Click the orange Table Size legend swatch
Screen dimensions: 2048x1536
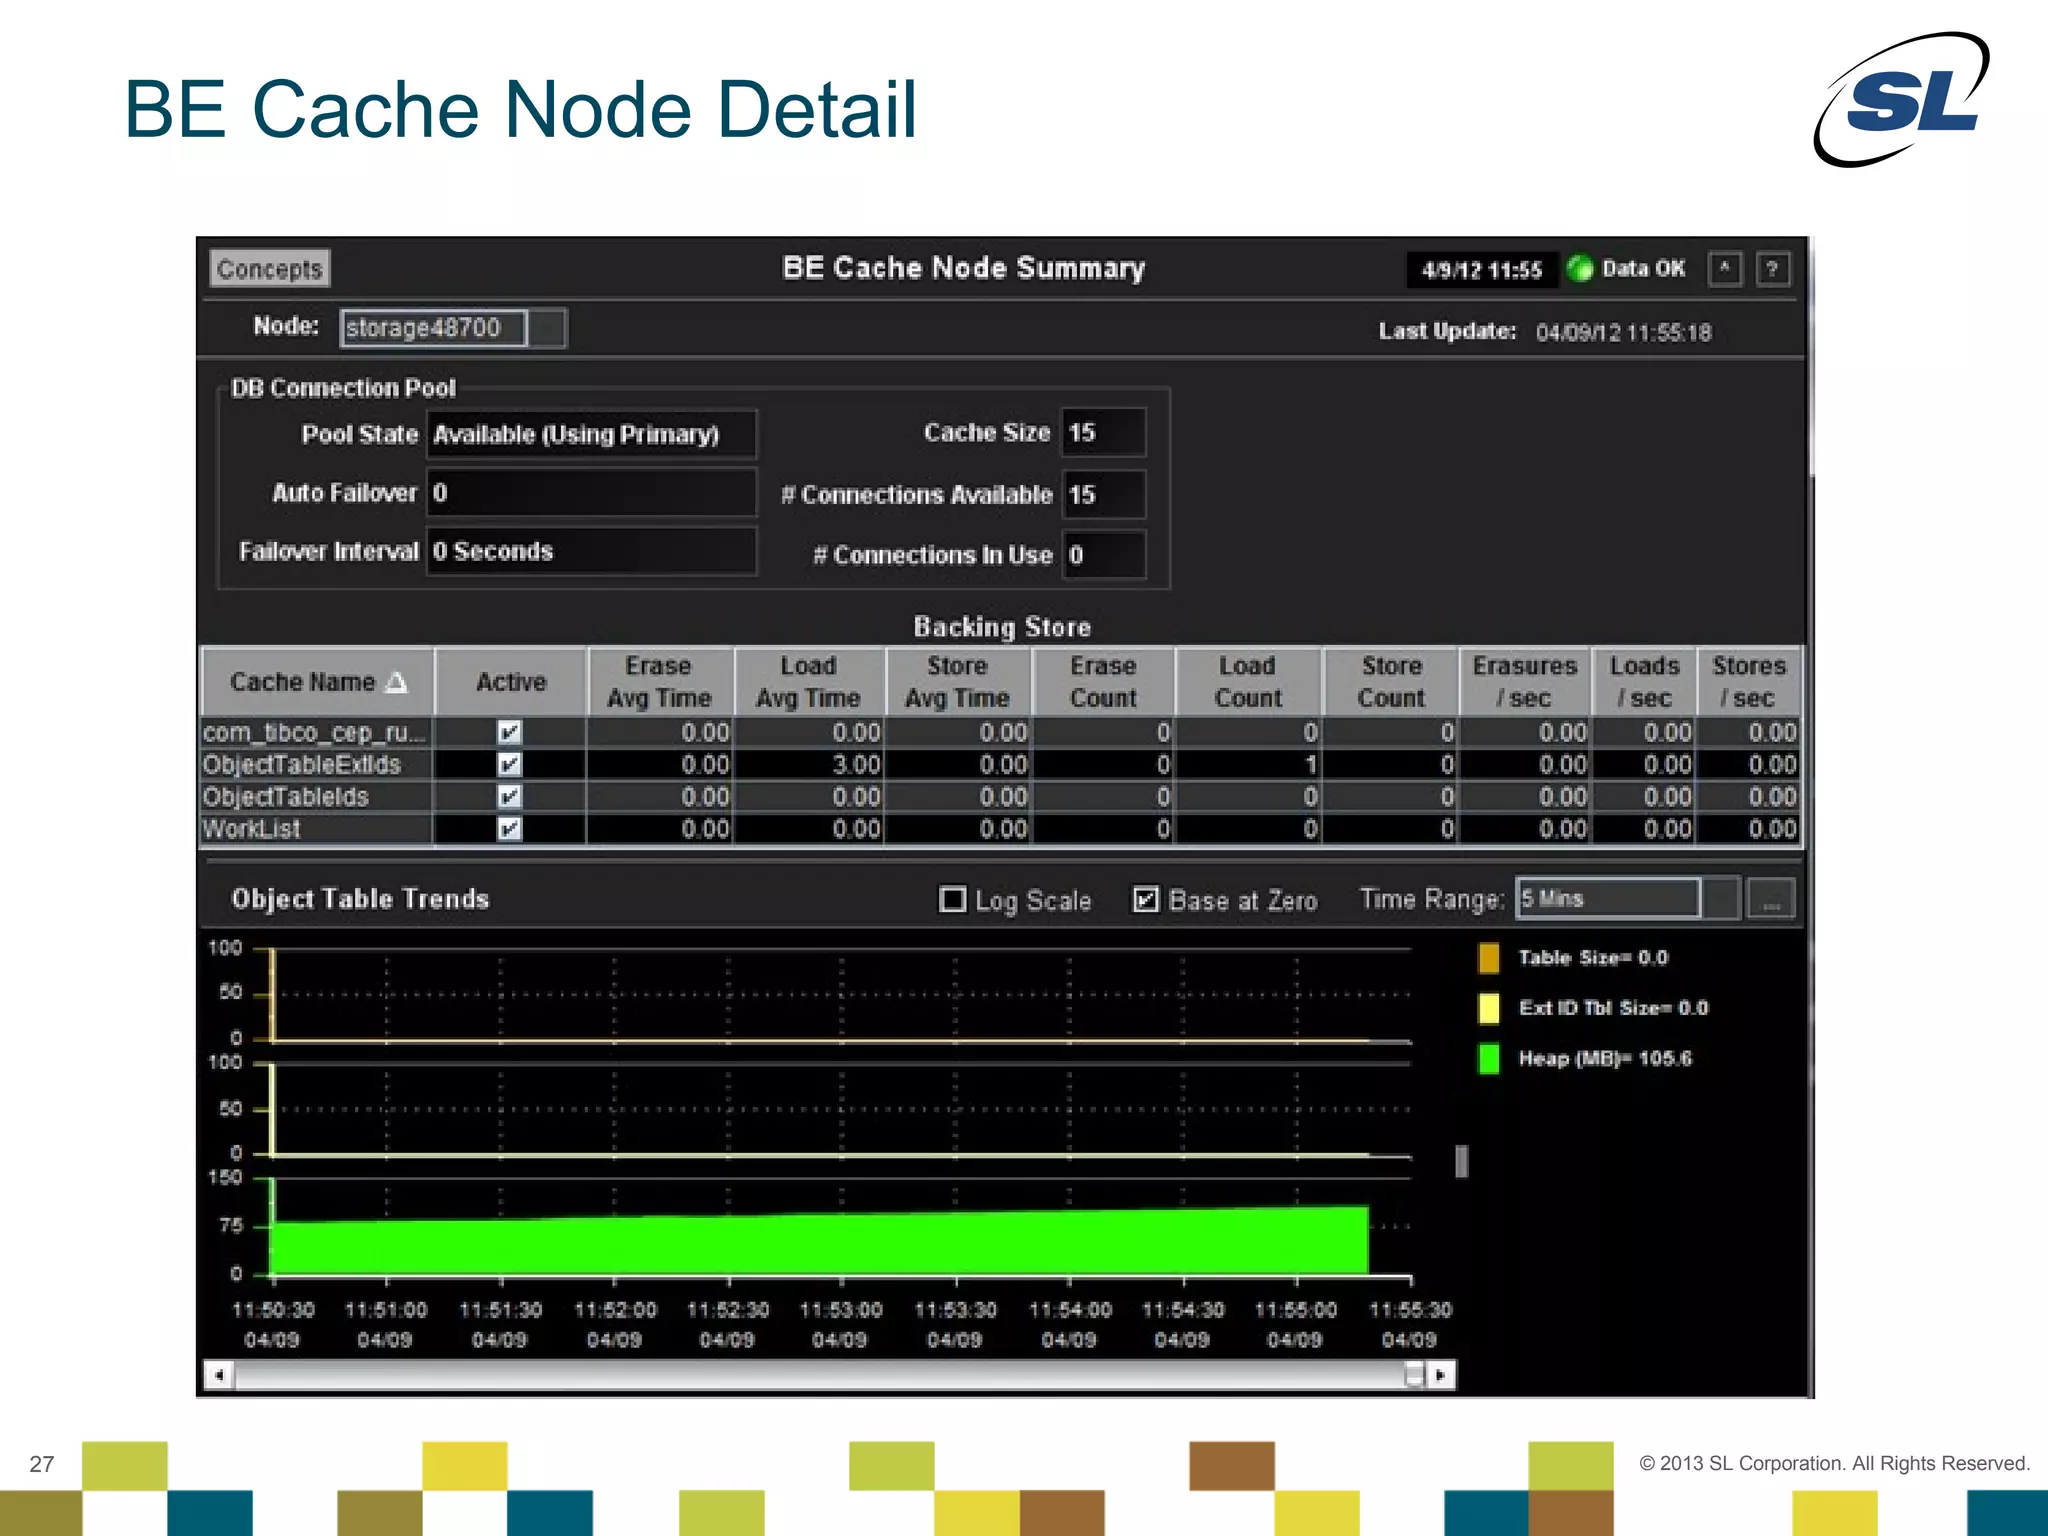pyautogui.click(x=1489, y=958)
